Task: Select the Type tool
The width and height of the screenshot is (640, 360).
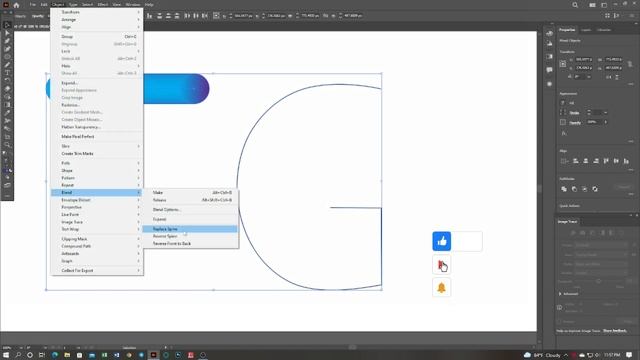Action: (x=7, y=73)
